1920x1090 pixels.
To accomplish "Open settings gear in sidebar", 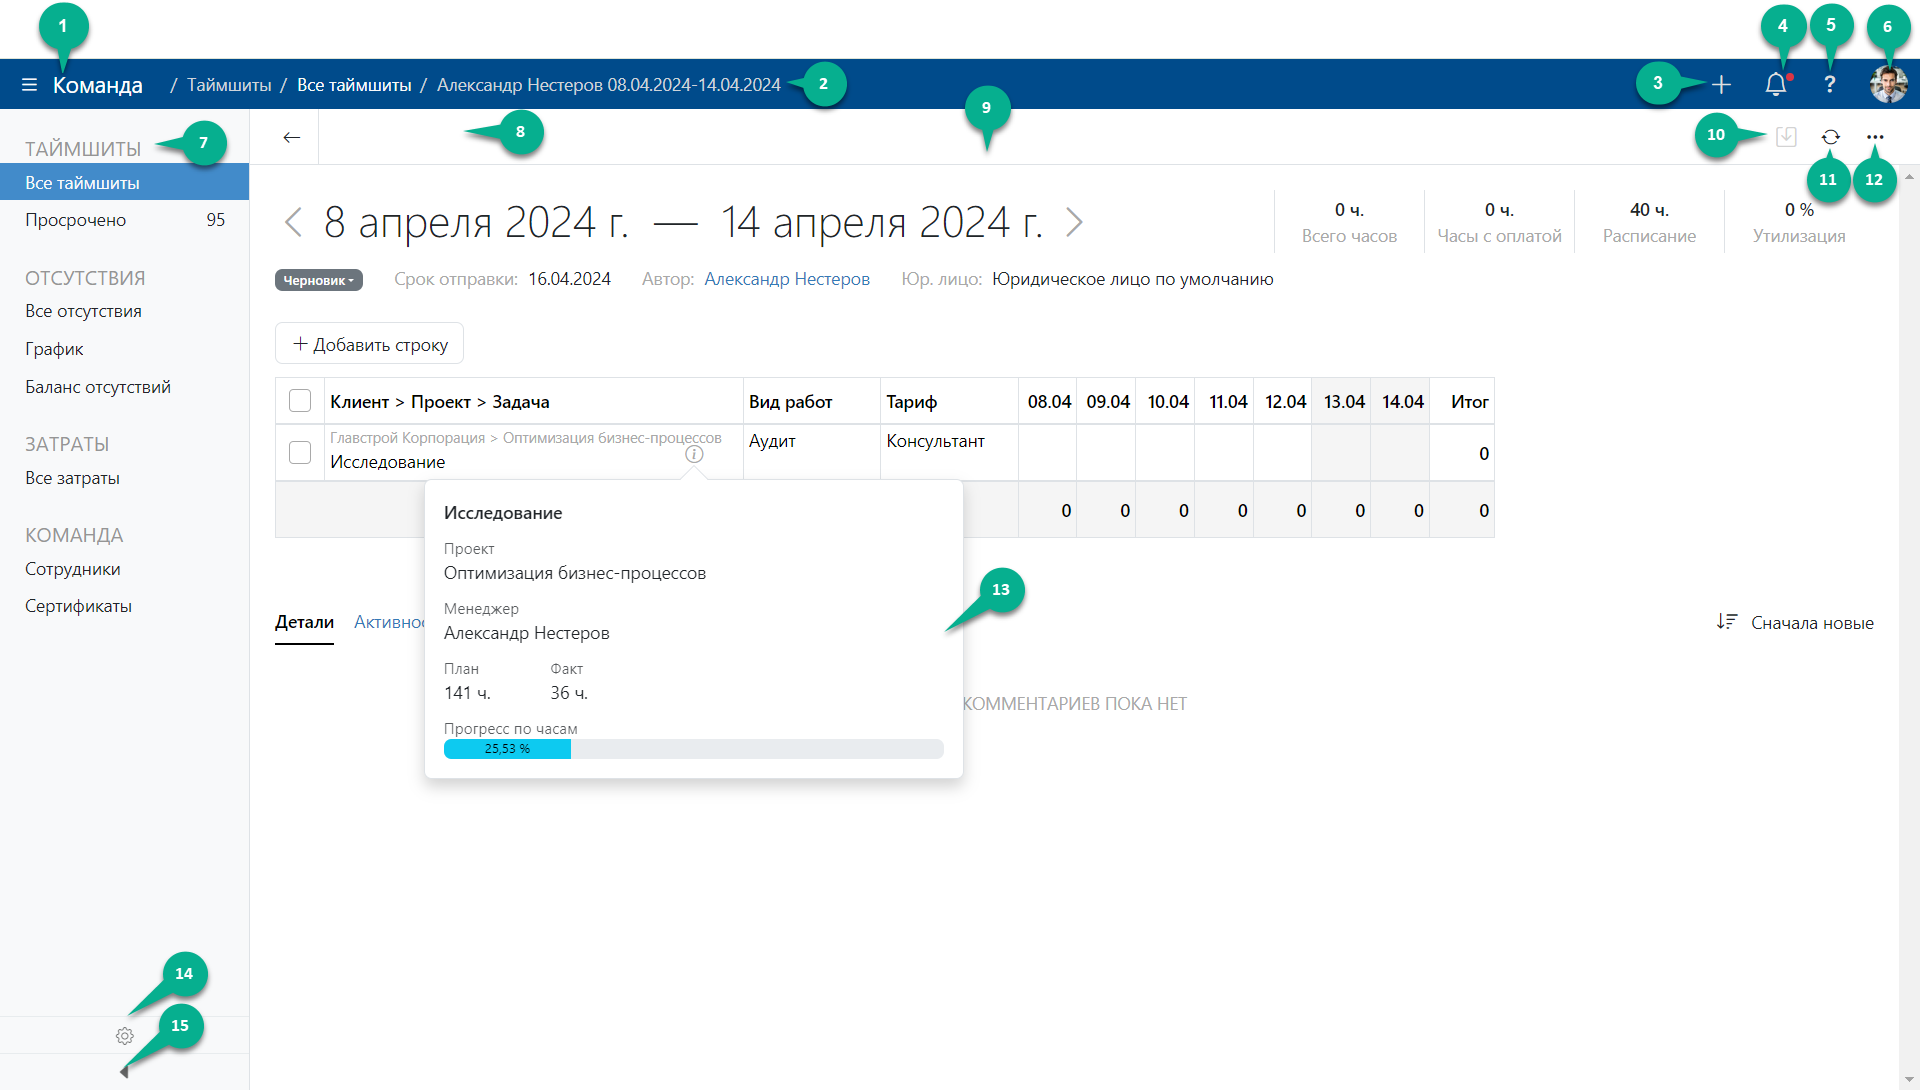I will 124,1036.
